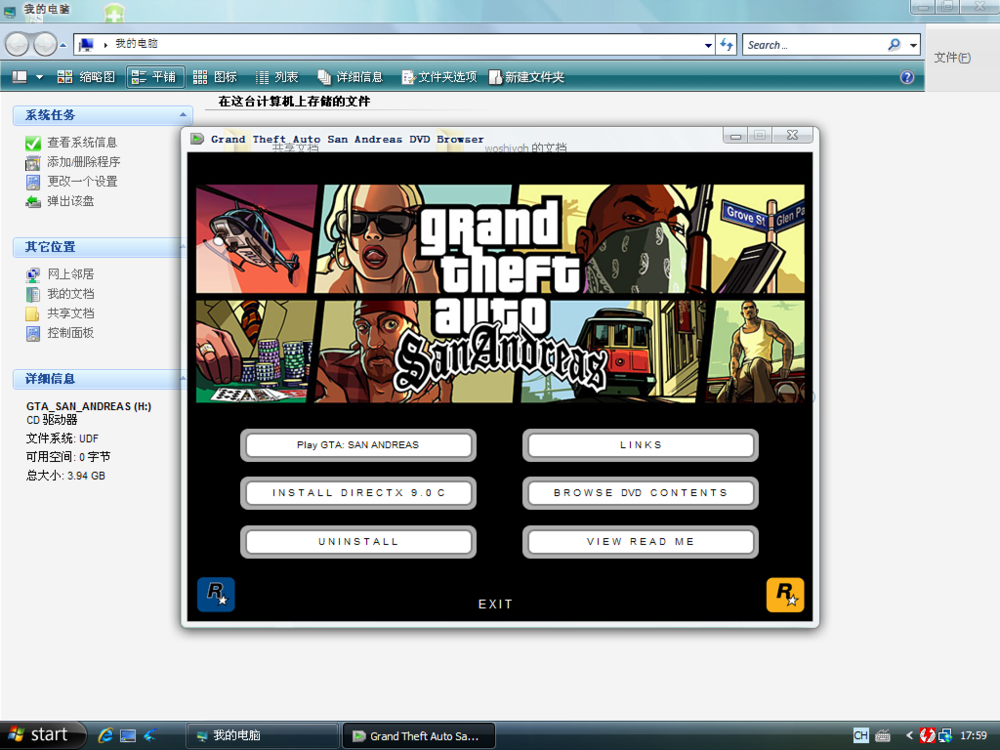Switch to 详细信息 details view

tap(350, 77)
